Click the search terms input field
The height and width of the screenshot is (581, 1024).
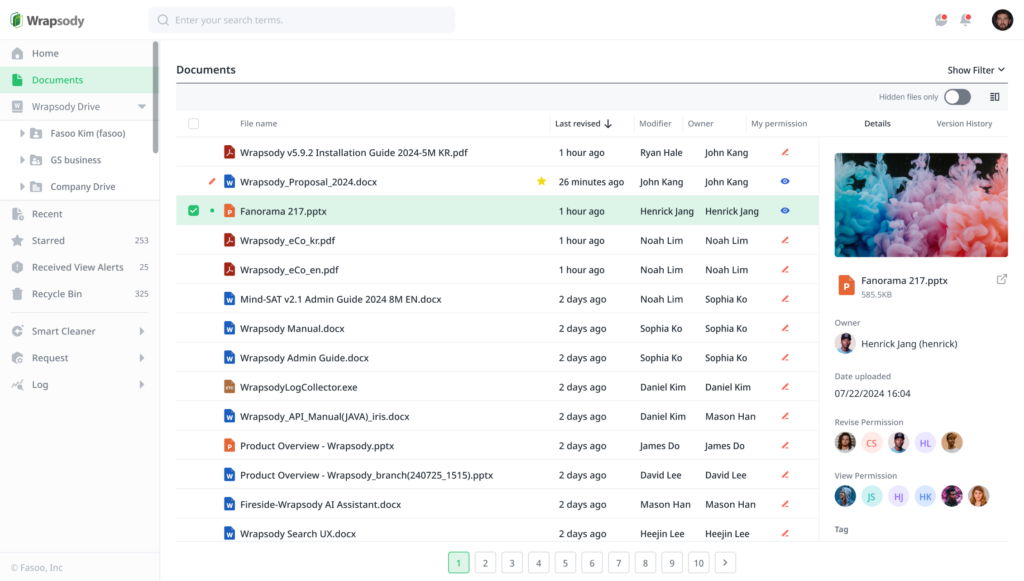(x=302, y=20)
